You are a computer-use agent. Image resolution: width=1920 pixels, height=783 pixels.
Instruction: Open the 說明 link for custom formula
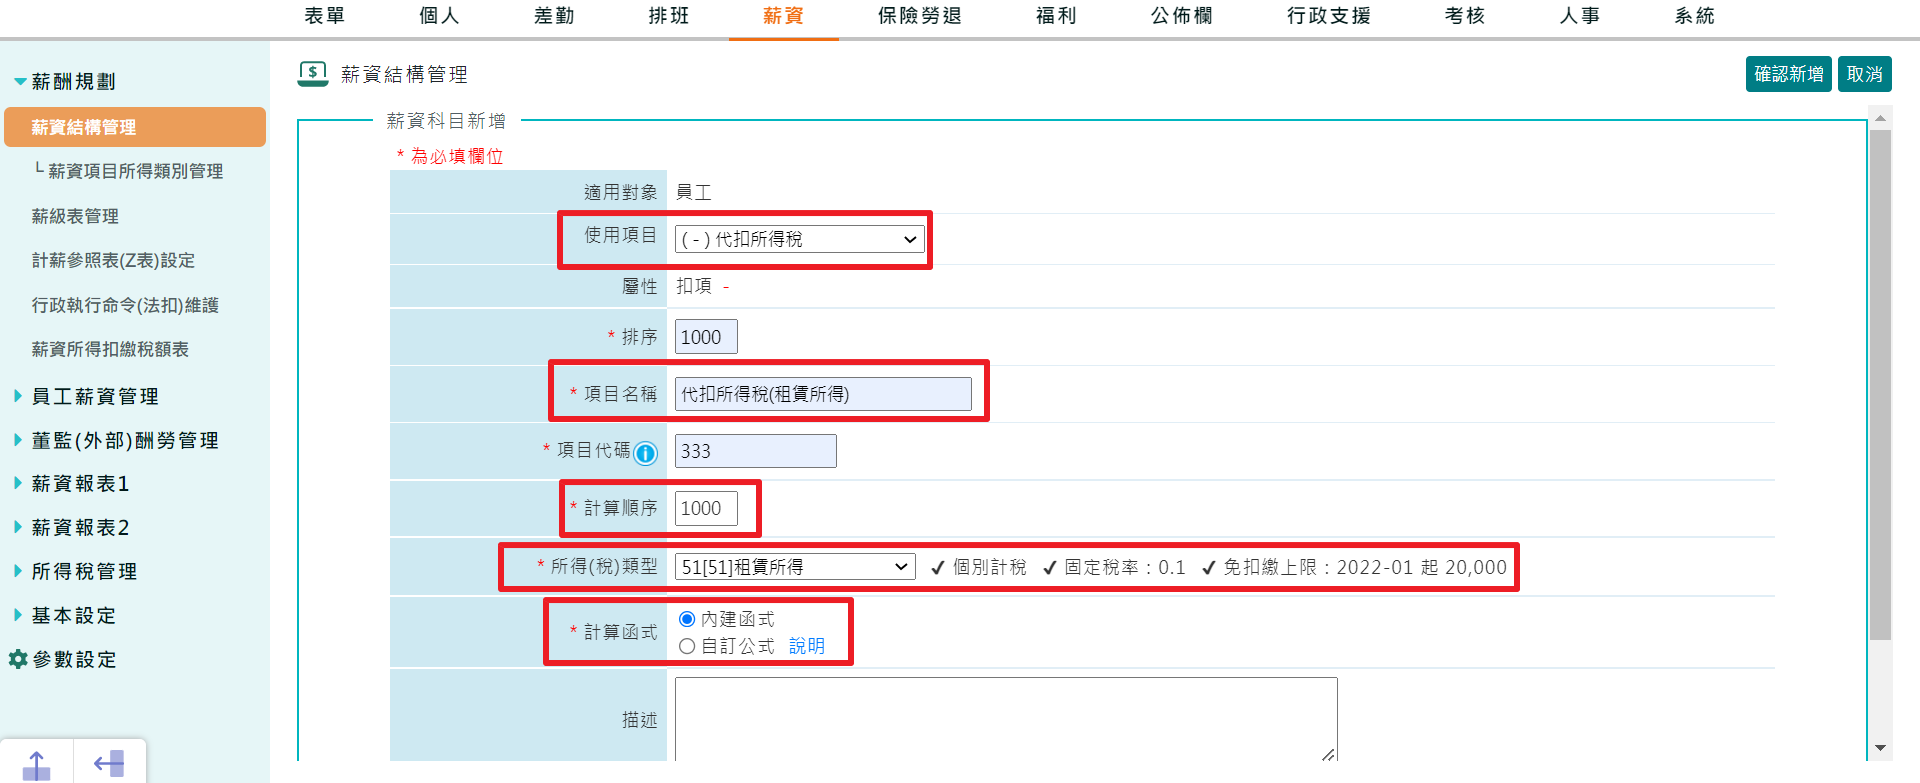(x=807, y=646)
